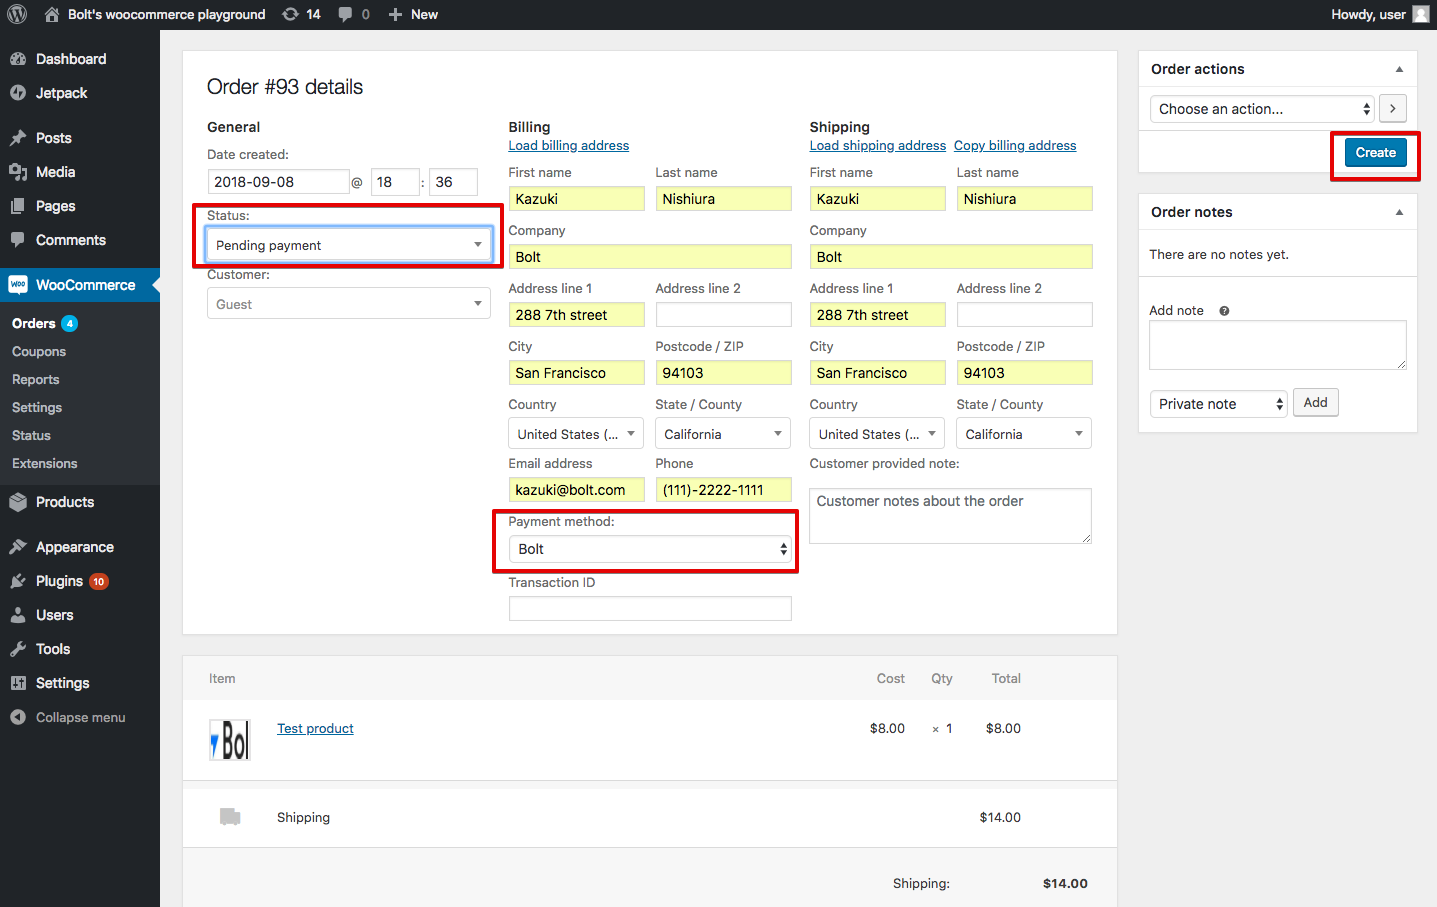Open the Private note type dropdown

pyautogui.click(x=1219, y=404)
